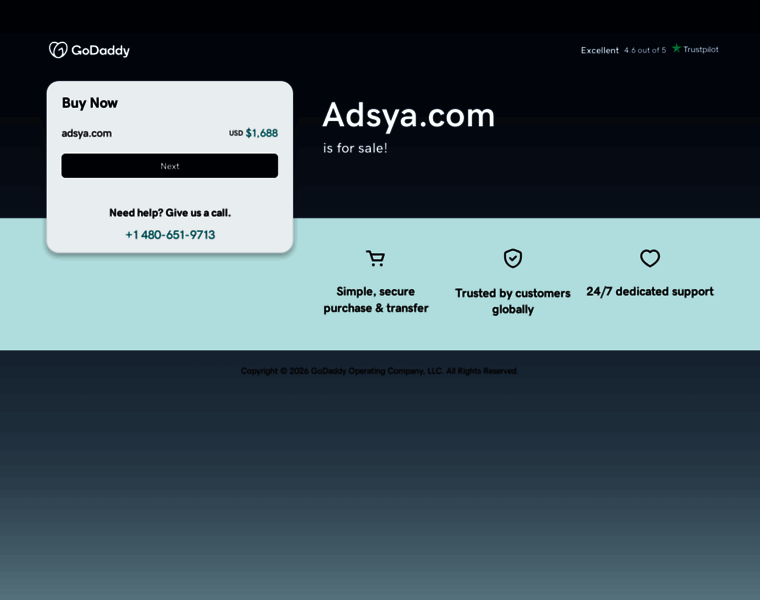
Task: Click 'Need help? Give us a call.' text
Action: point(170,213)
